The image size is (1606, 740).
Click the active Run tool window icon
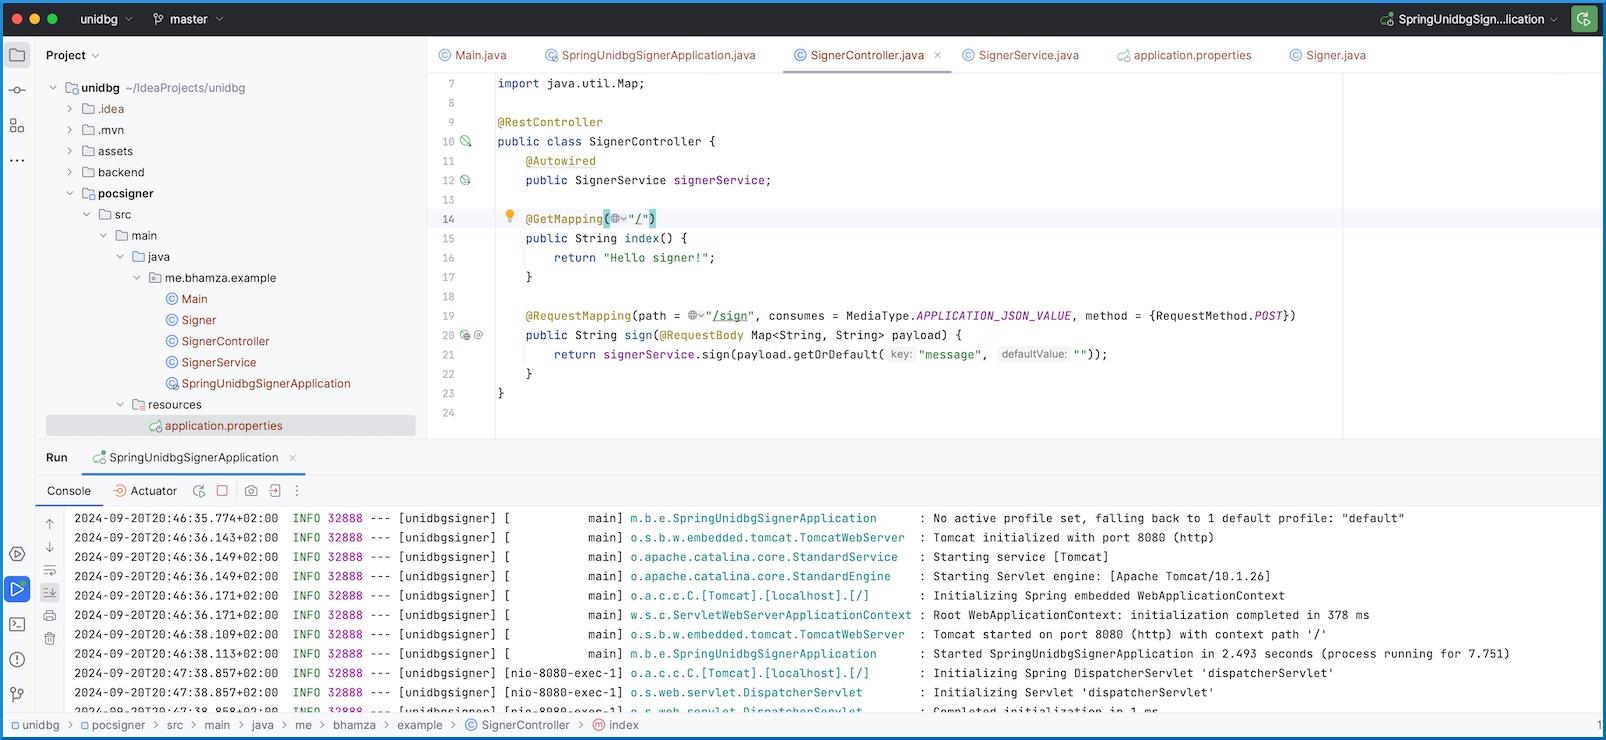pos(17,589)
